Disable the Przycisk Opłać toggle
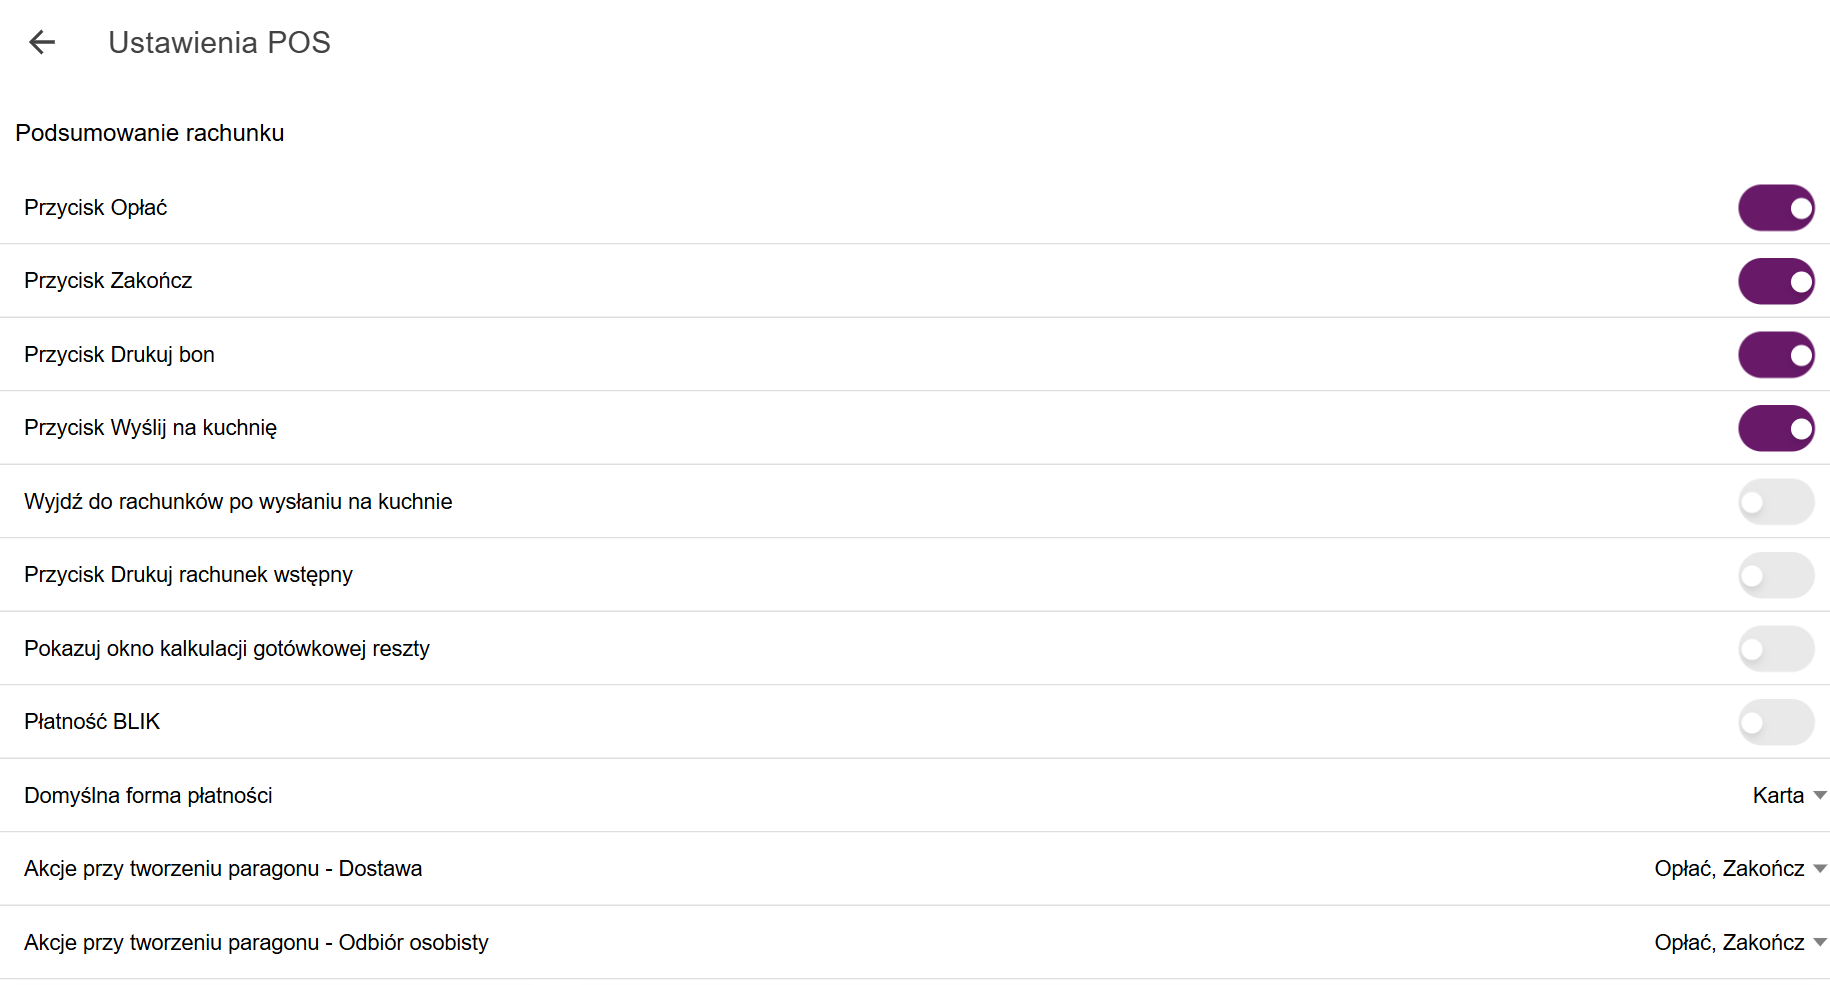Screen dimensions: 1830x985 coord(1776,208)
